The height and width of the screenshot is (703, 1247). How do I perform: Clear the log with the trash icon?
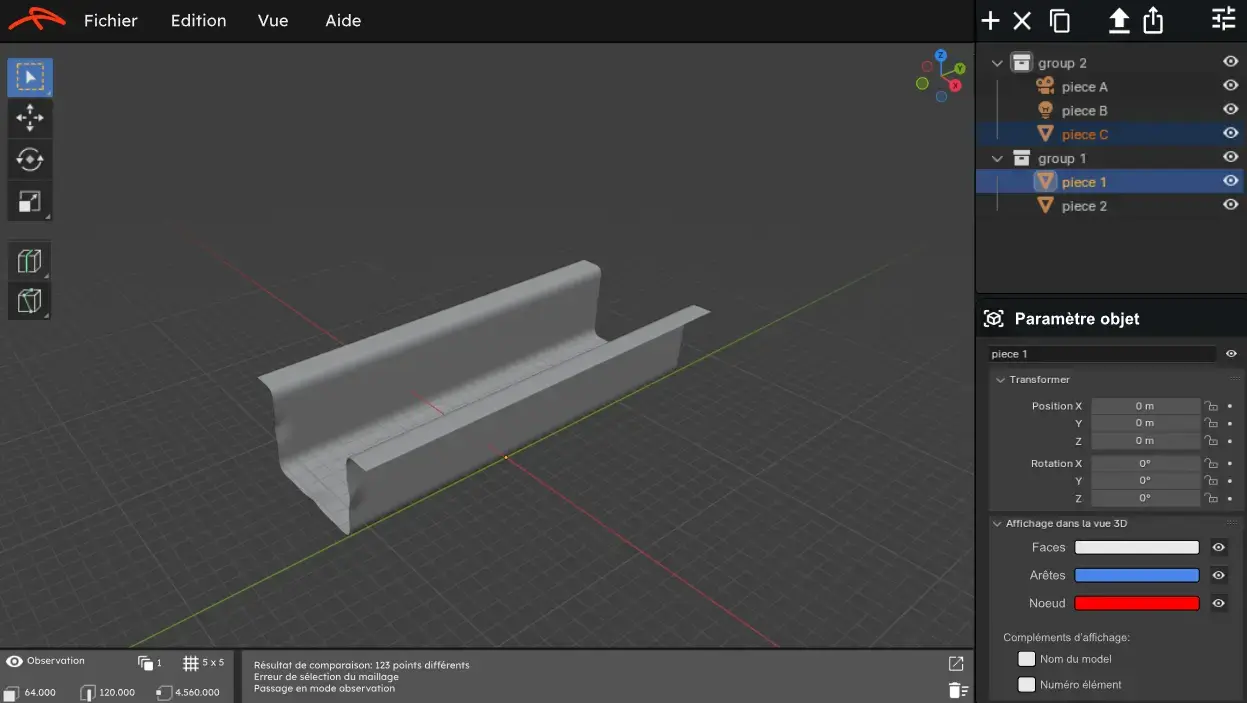tap(957, 690)
